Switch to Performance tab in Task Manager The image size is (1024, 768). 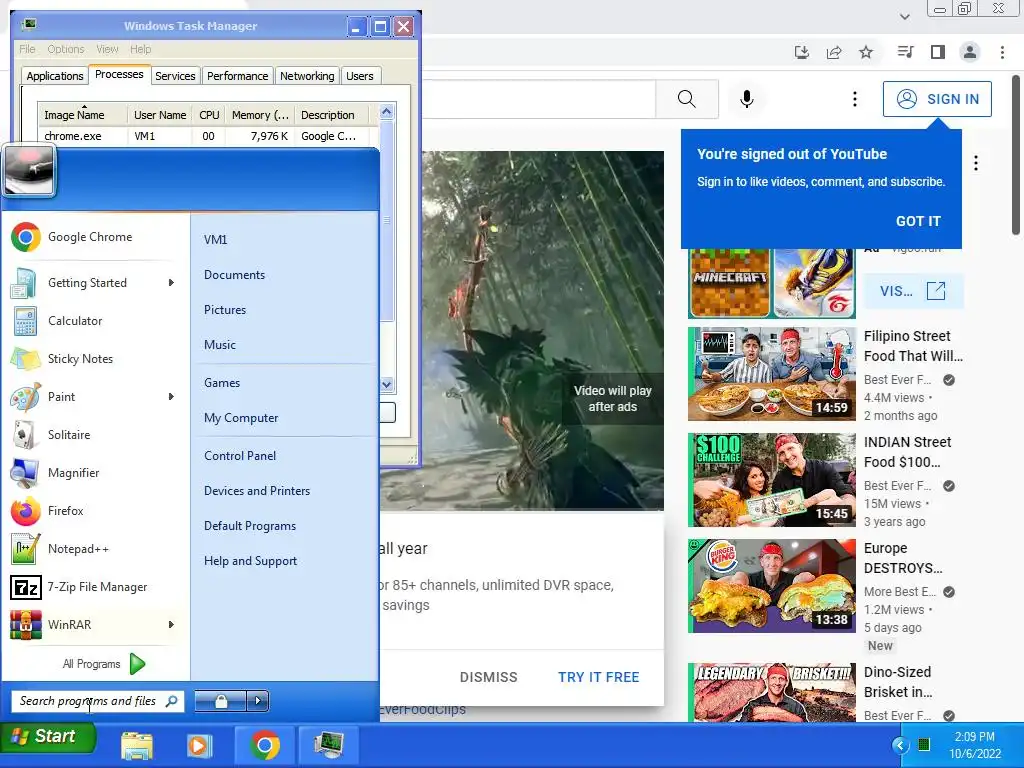click(237, 76)
